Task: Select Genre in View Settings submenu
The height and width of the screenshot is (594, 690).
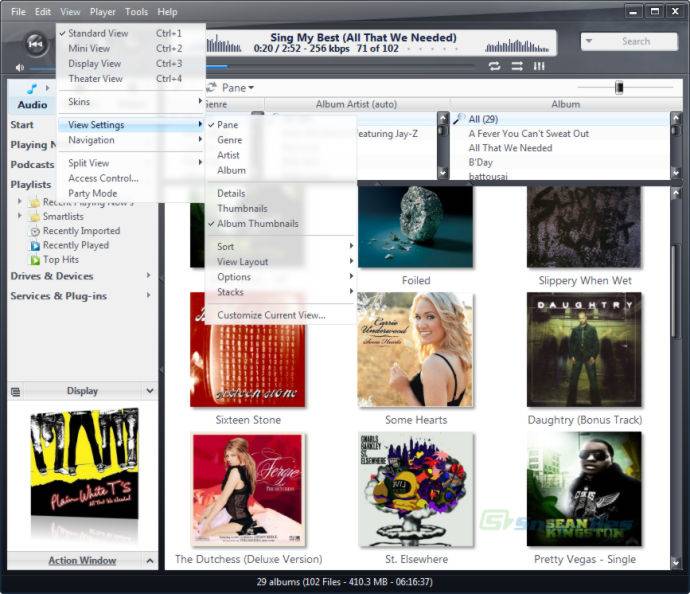Action: tap(281, 140)
